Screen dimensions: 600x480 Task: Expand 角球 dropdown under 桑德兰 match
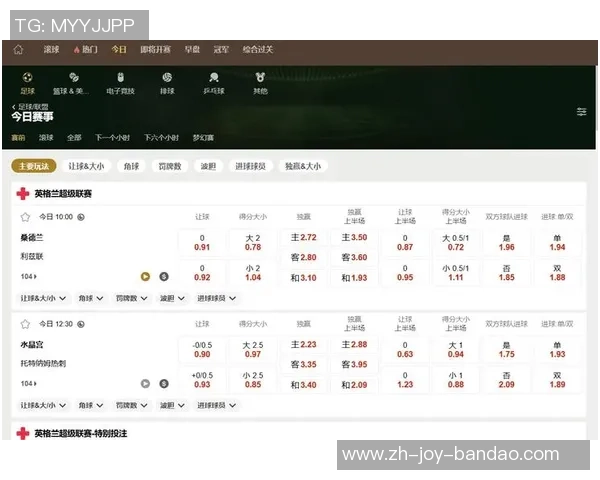pyautogui.click(x=91, y=298)
